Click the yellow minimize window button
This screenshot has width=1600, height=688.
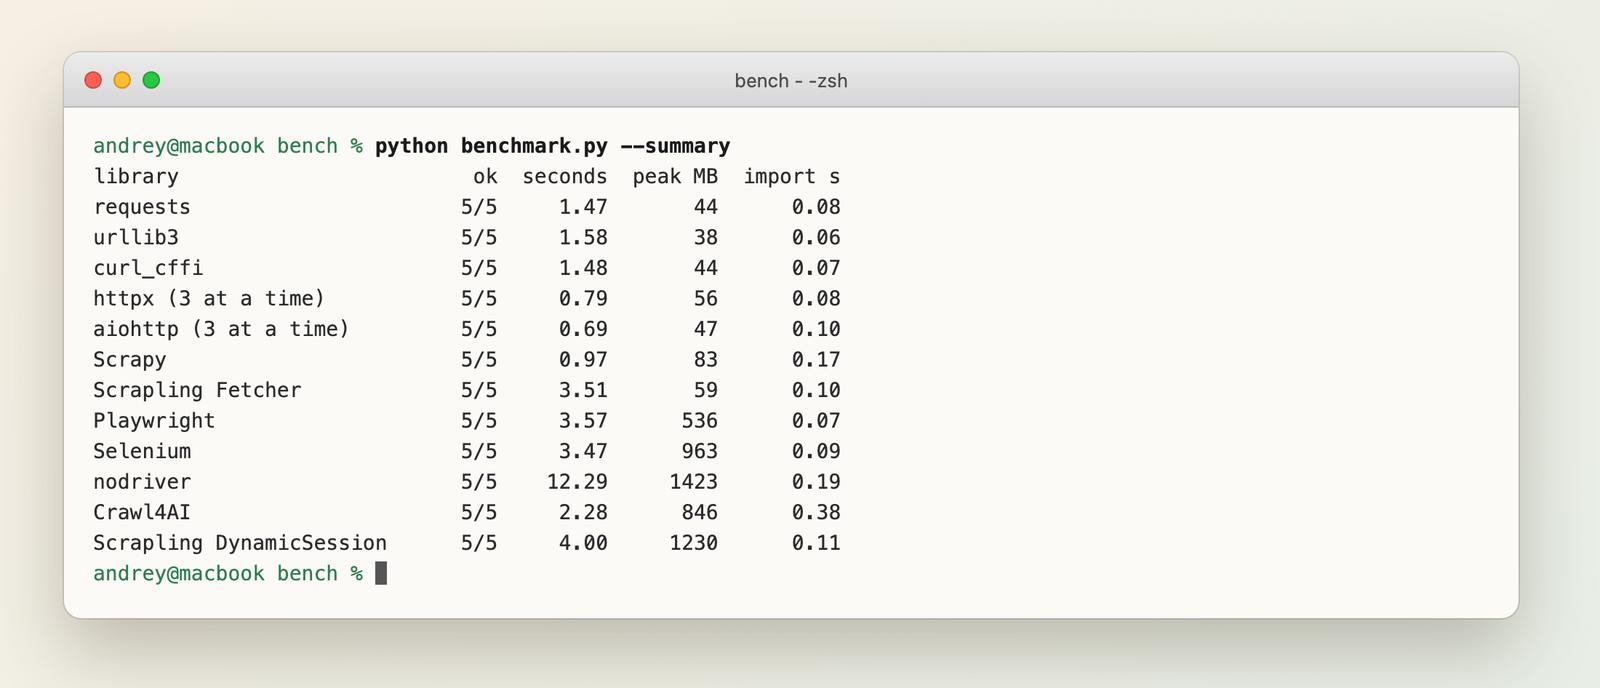122,80
